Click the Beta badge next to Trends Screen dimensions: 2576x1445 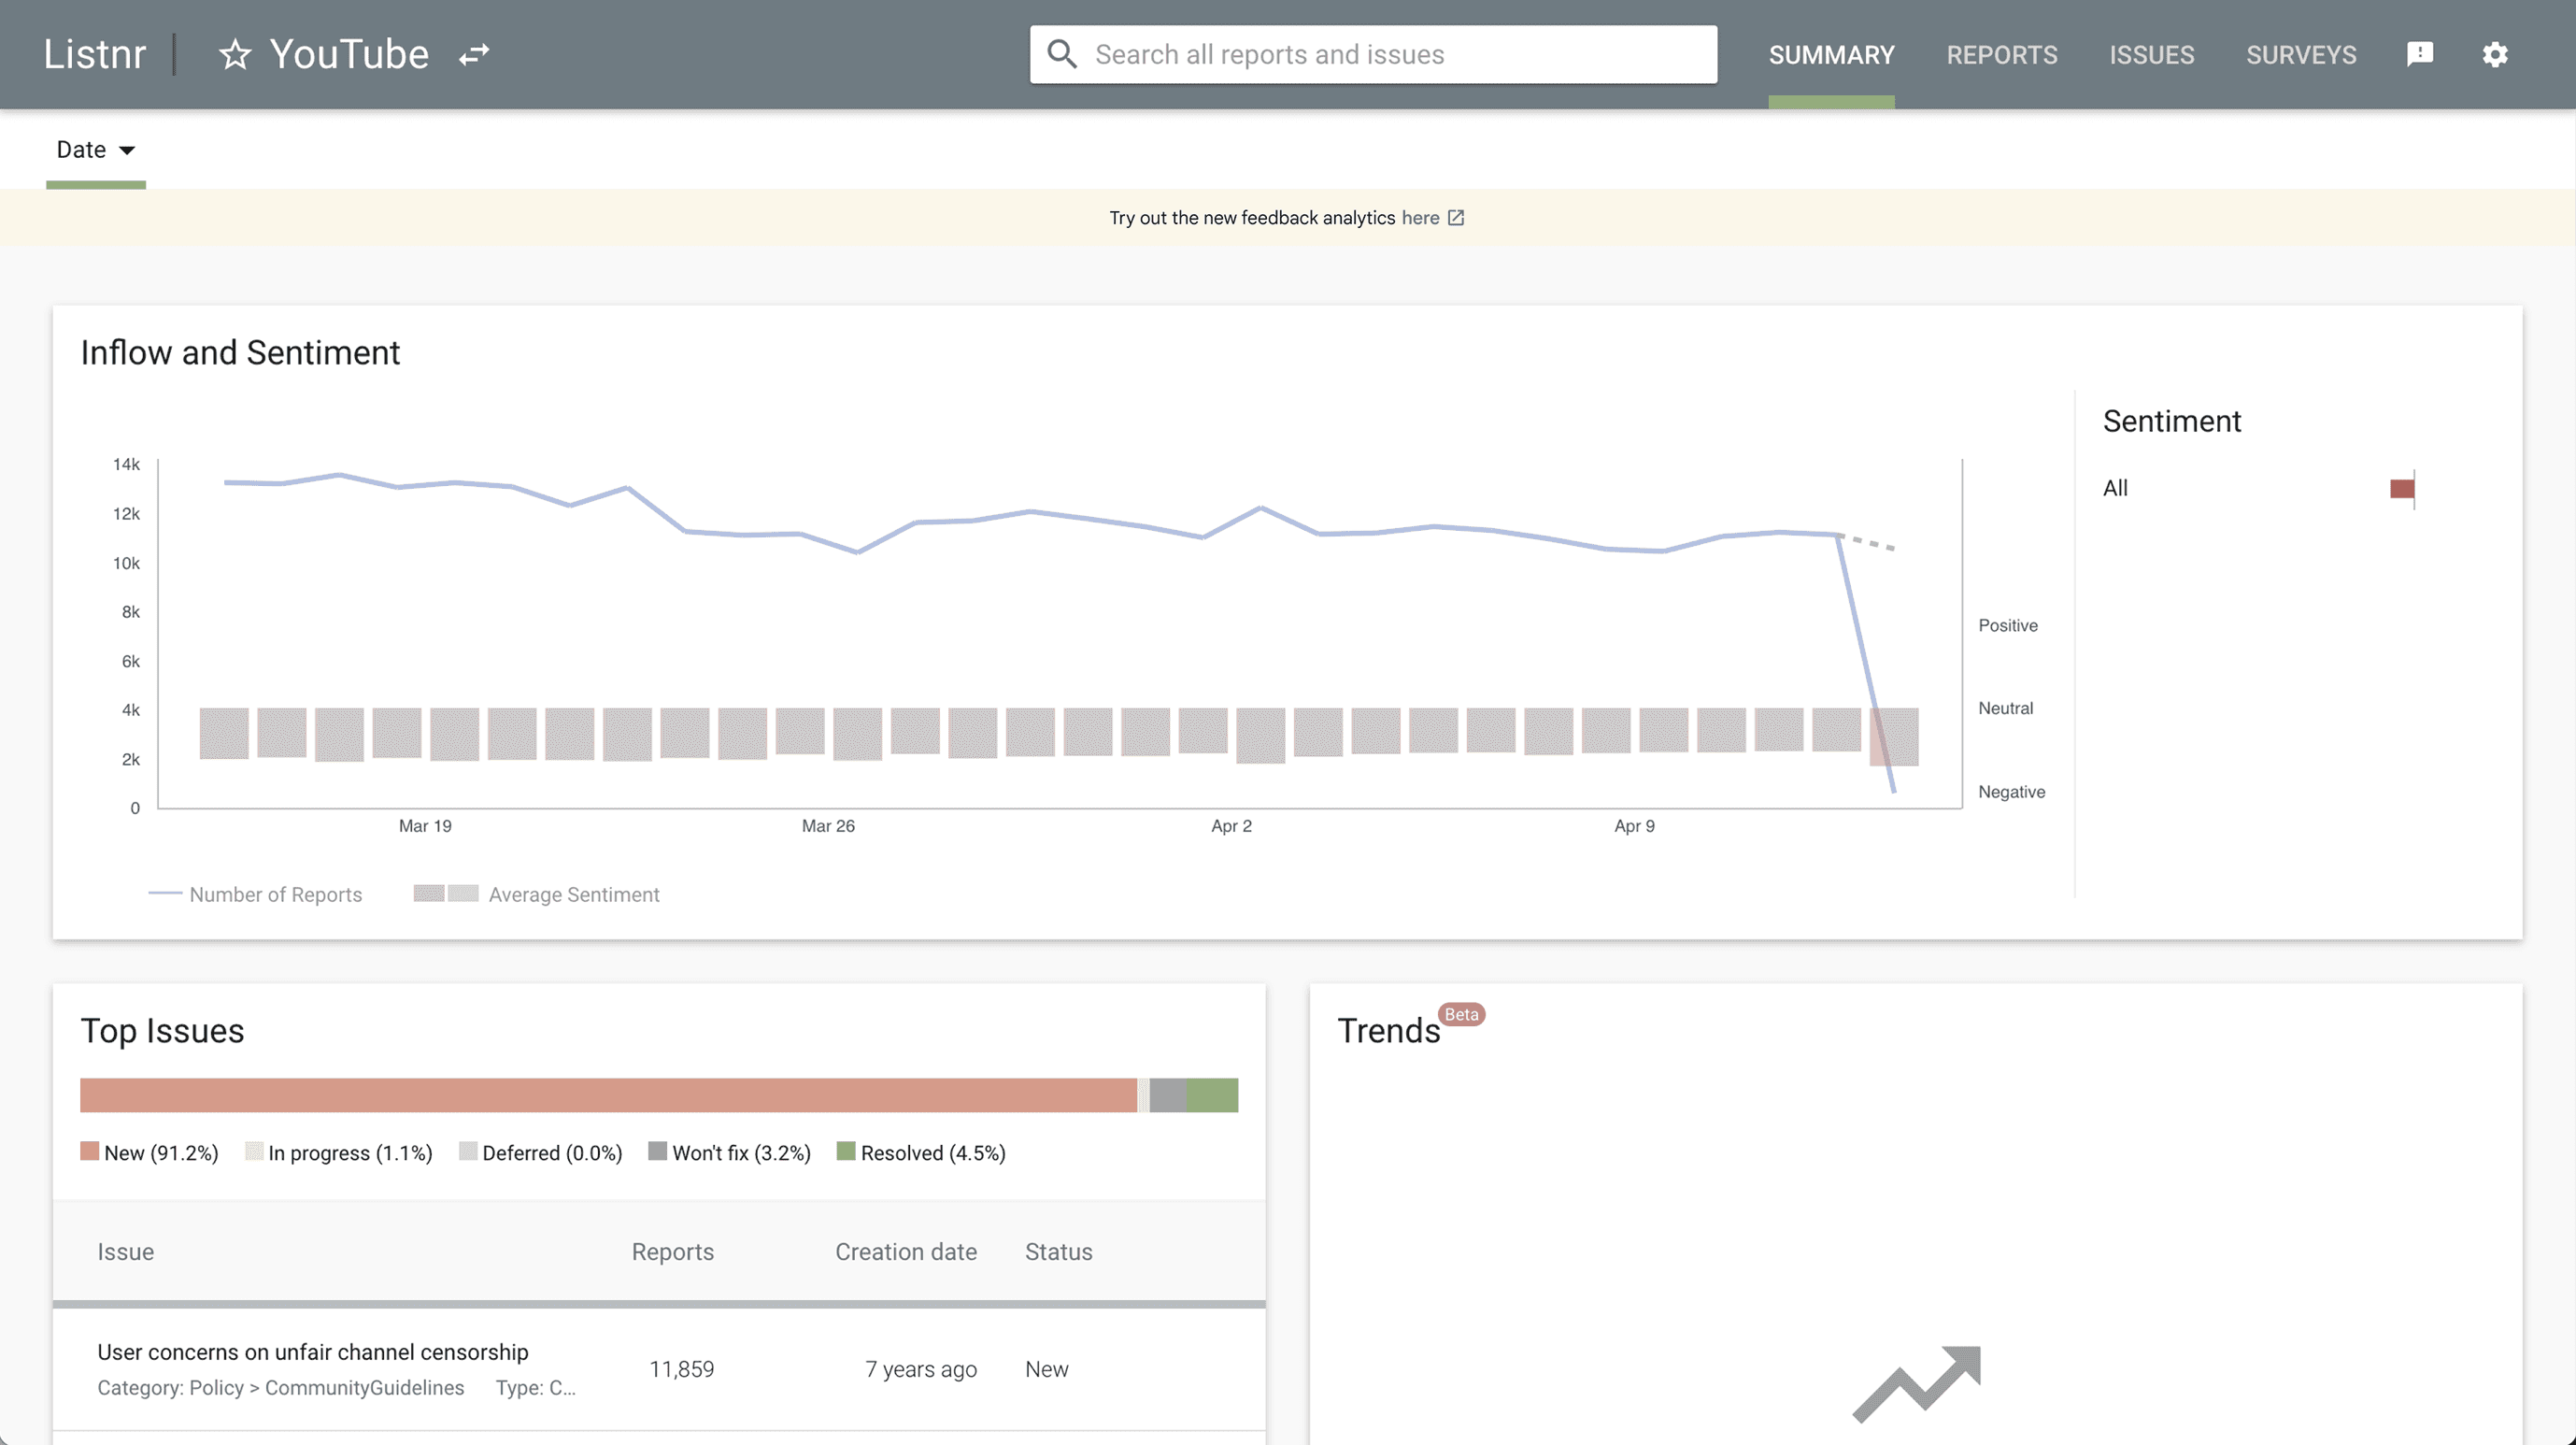(x=1461, y=1014)
